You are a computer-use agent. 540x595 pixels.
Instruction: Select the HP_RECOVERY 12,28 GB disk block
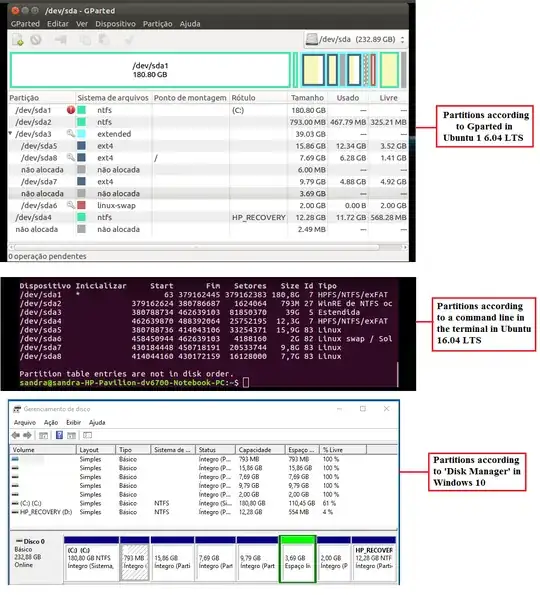tap(374, 558)
